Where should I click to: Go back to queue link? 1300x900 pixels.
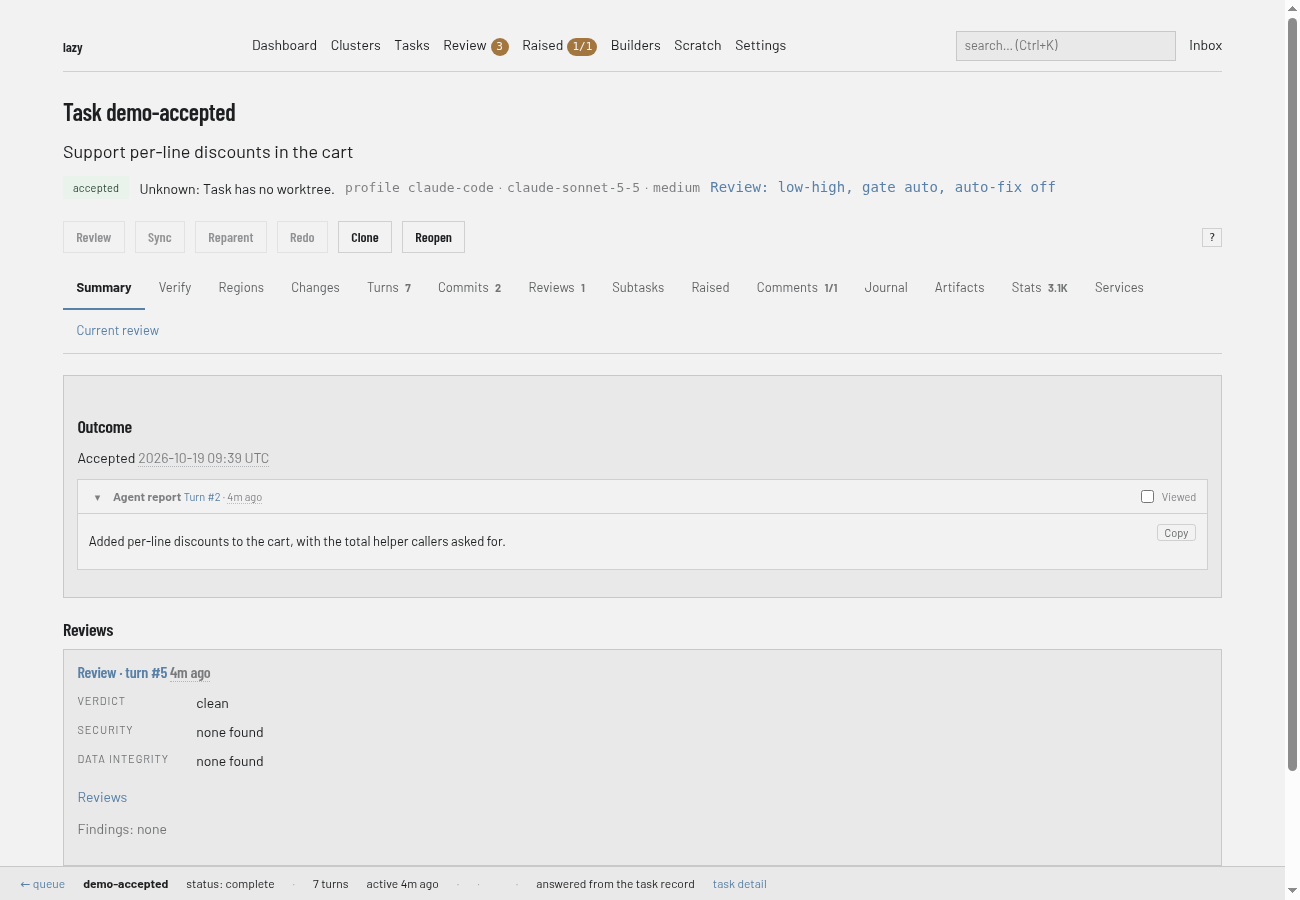(x=43, y=884)
